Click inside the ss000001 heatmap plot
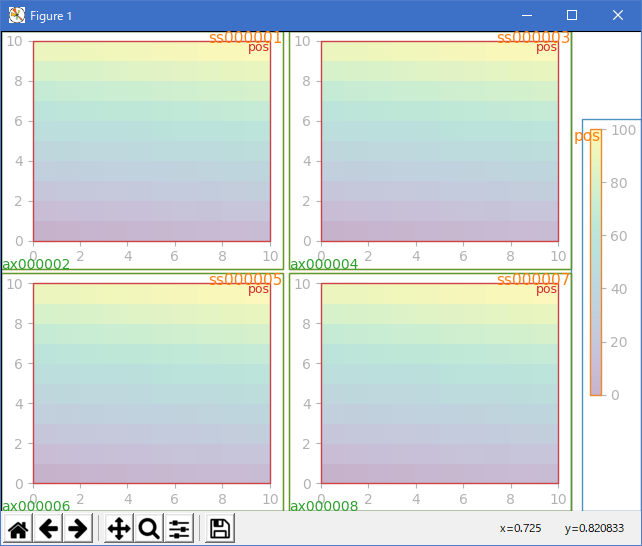Screen dimensions: 642x546 tap(152, 141)
